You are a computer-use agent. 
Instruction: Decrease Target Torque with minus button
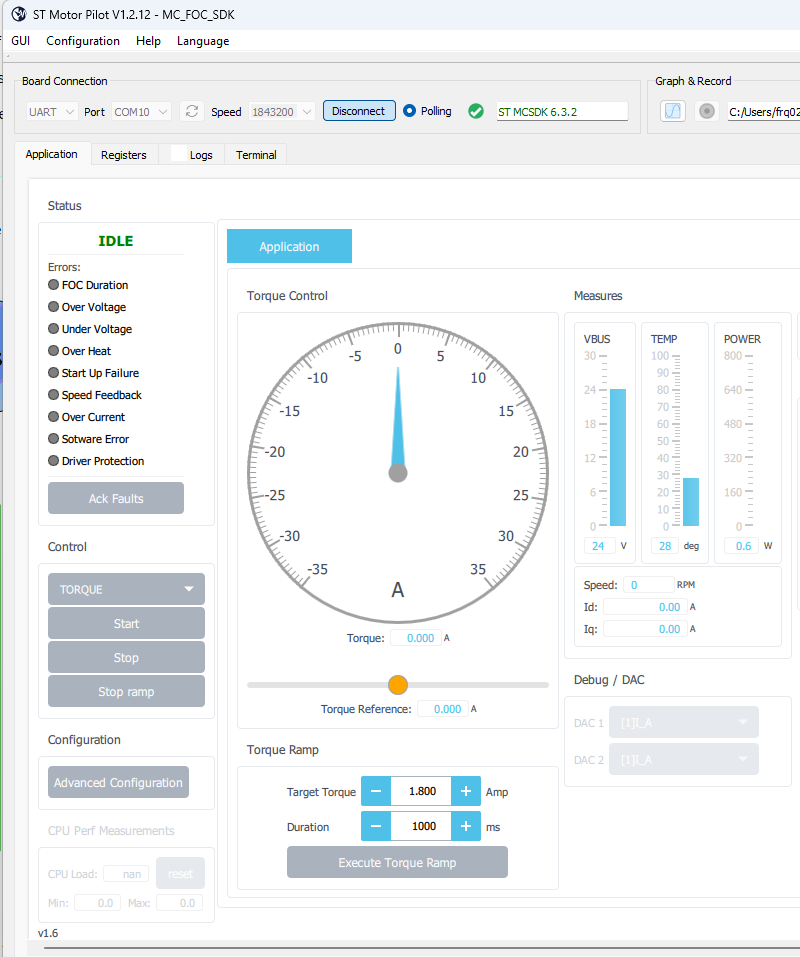(x=376, y=792)
